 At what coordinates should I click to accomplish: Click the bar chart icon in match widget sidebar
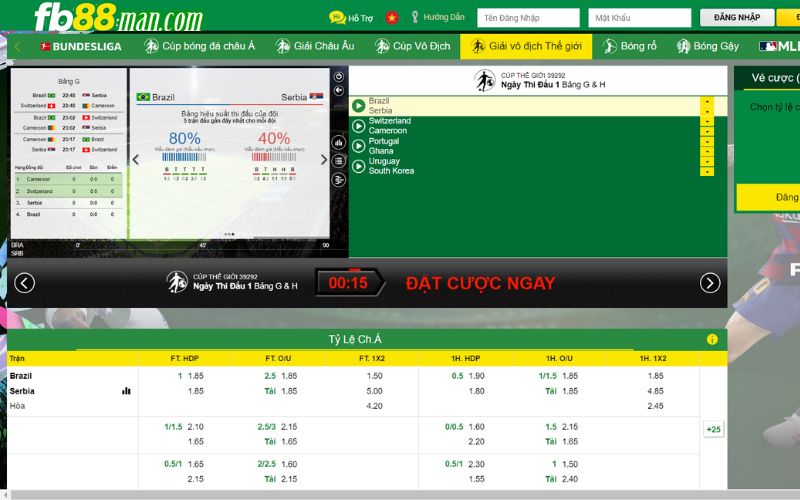(x=338, y=143)
